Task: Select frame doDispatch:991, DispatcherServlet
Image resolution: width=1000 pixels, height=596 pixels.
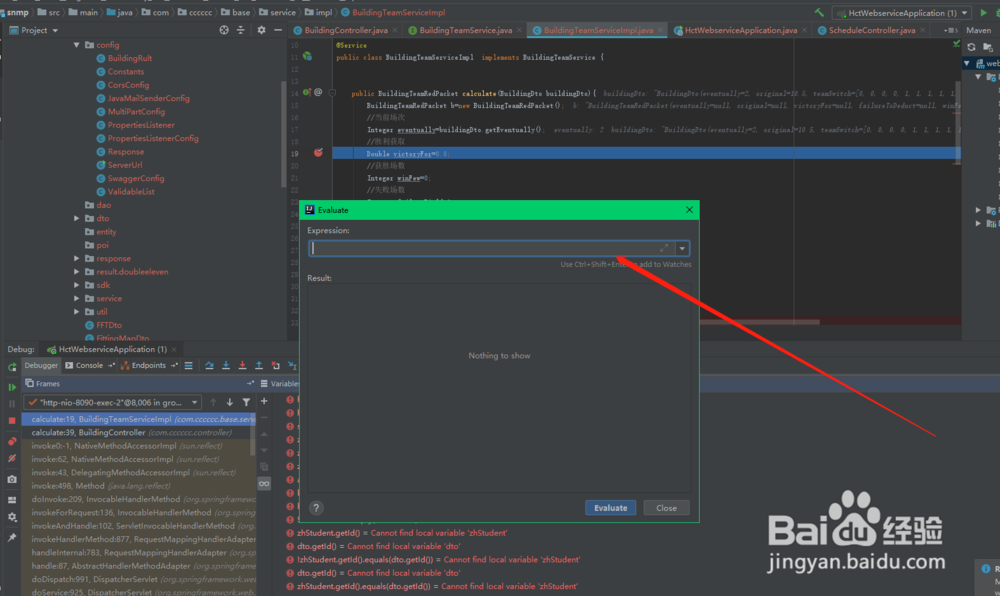Action: 138,579
